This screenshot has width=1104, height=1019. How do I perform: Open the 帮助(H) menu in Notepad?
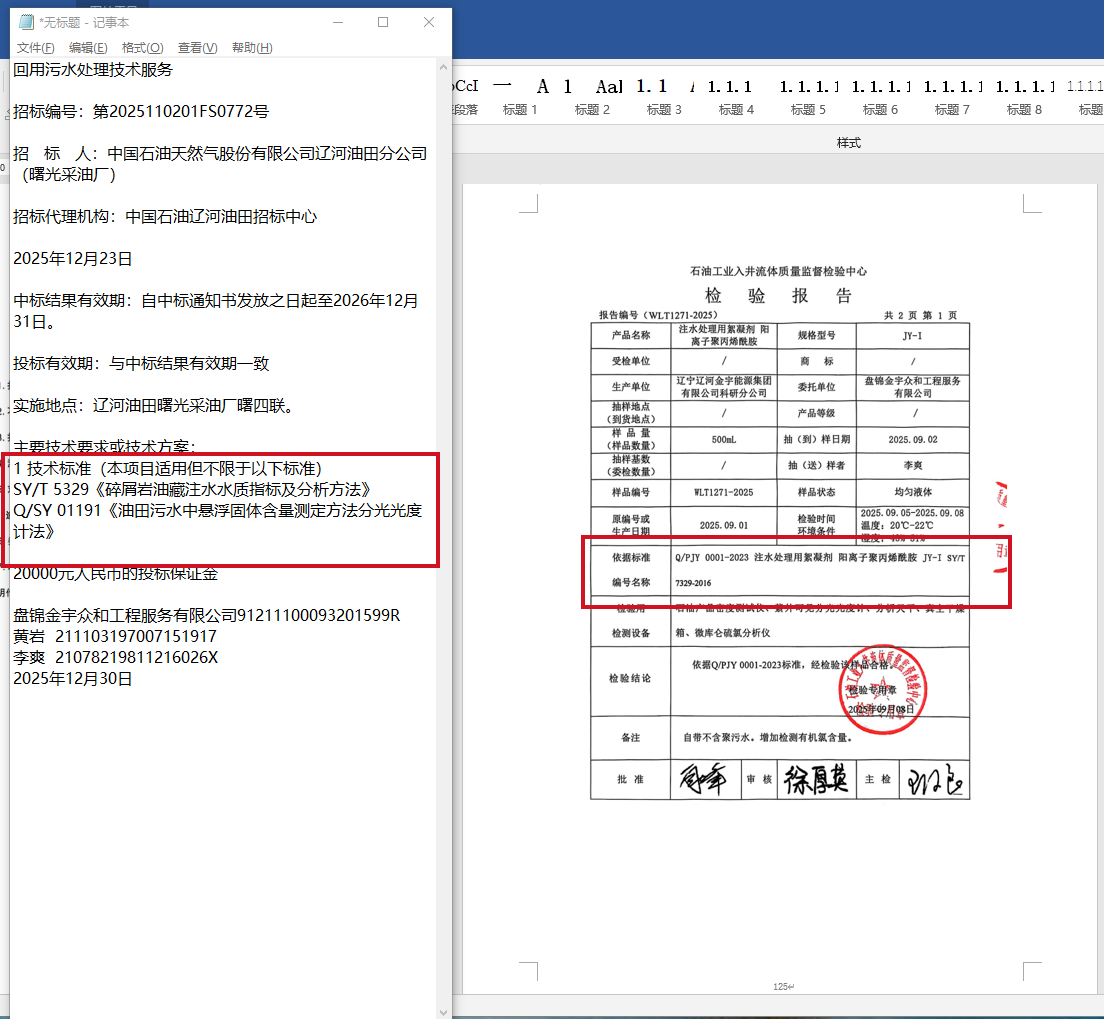click(252, 48)
